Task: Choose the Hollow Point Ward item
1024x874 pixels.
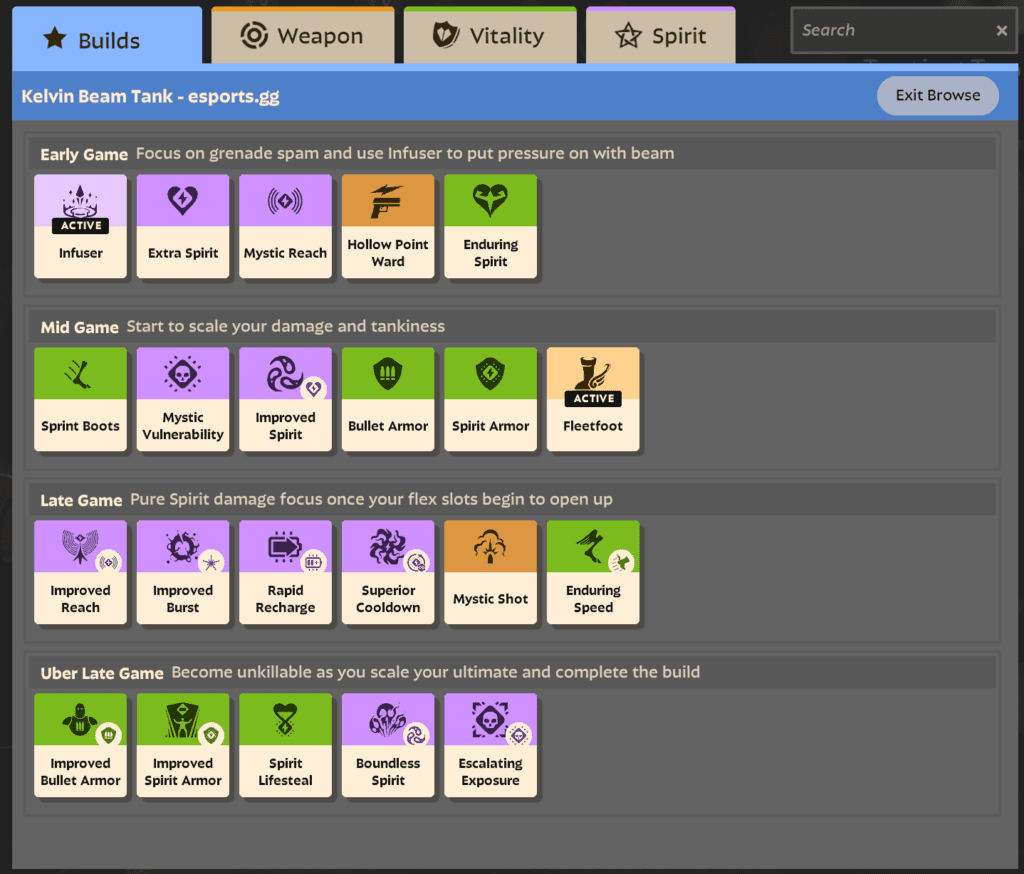Action: (x=388, y=225)
